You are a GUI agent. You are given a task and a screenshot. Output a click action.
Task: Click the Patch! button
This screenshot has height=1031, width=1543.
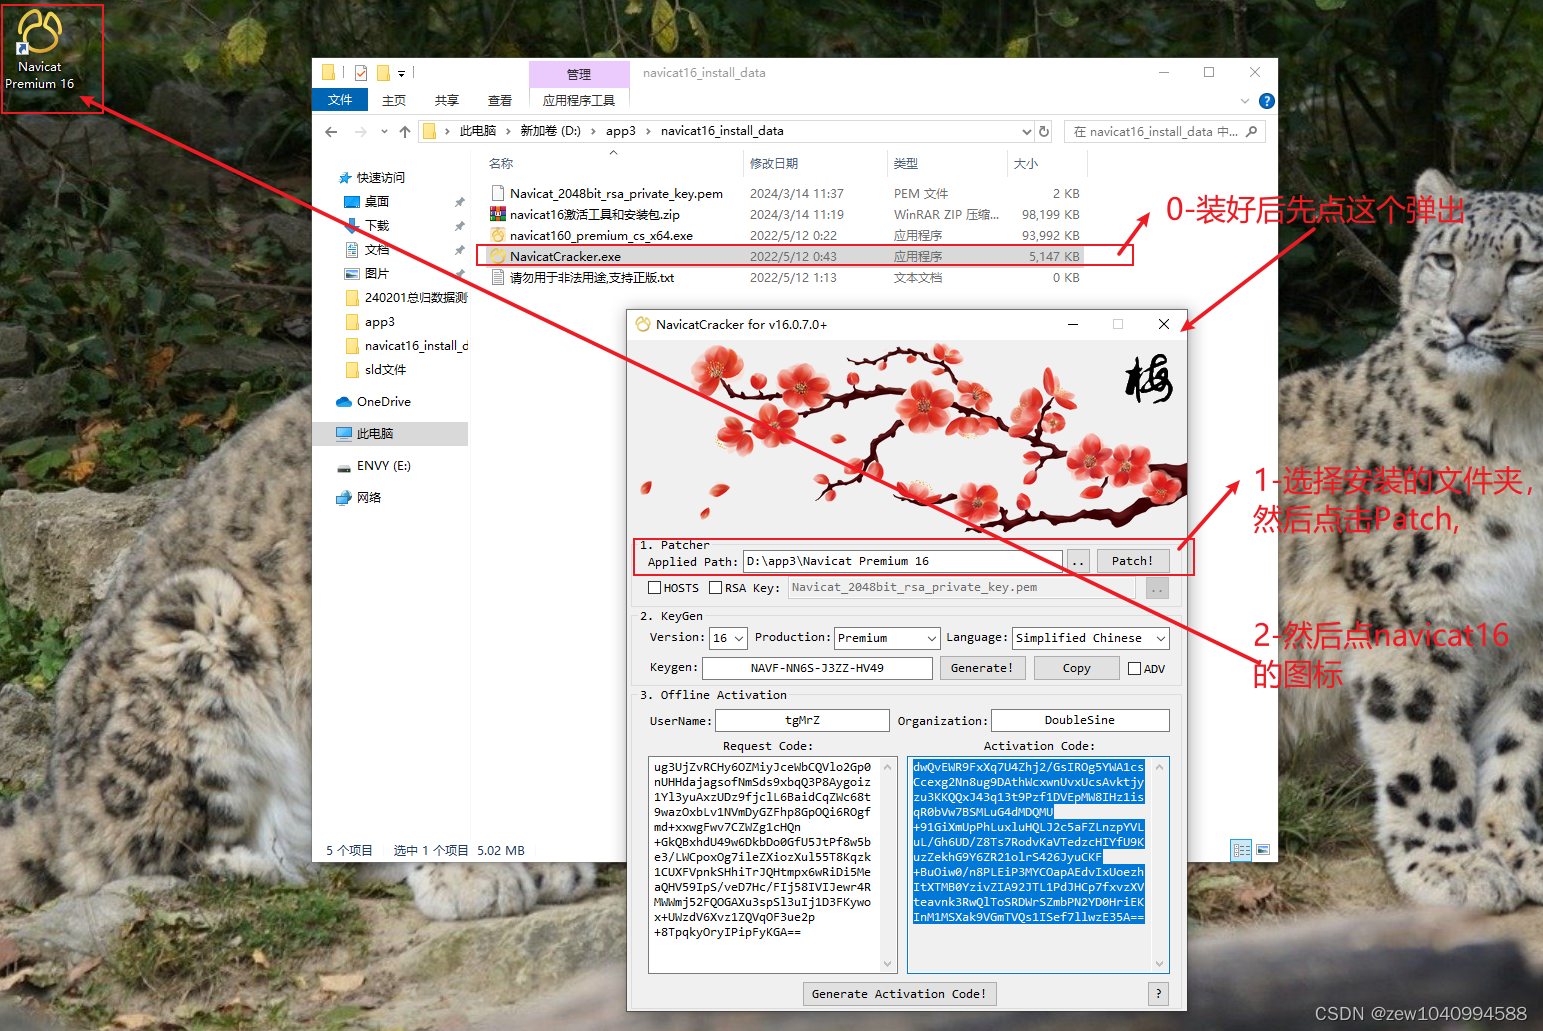(1132, 561)
